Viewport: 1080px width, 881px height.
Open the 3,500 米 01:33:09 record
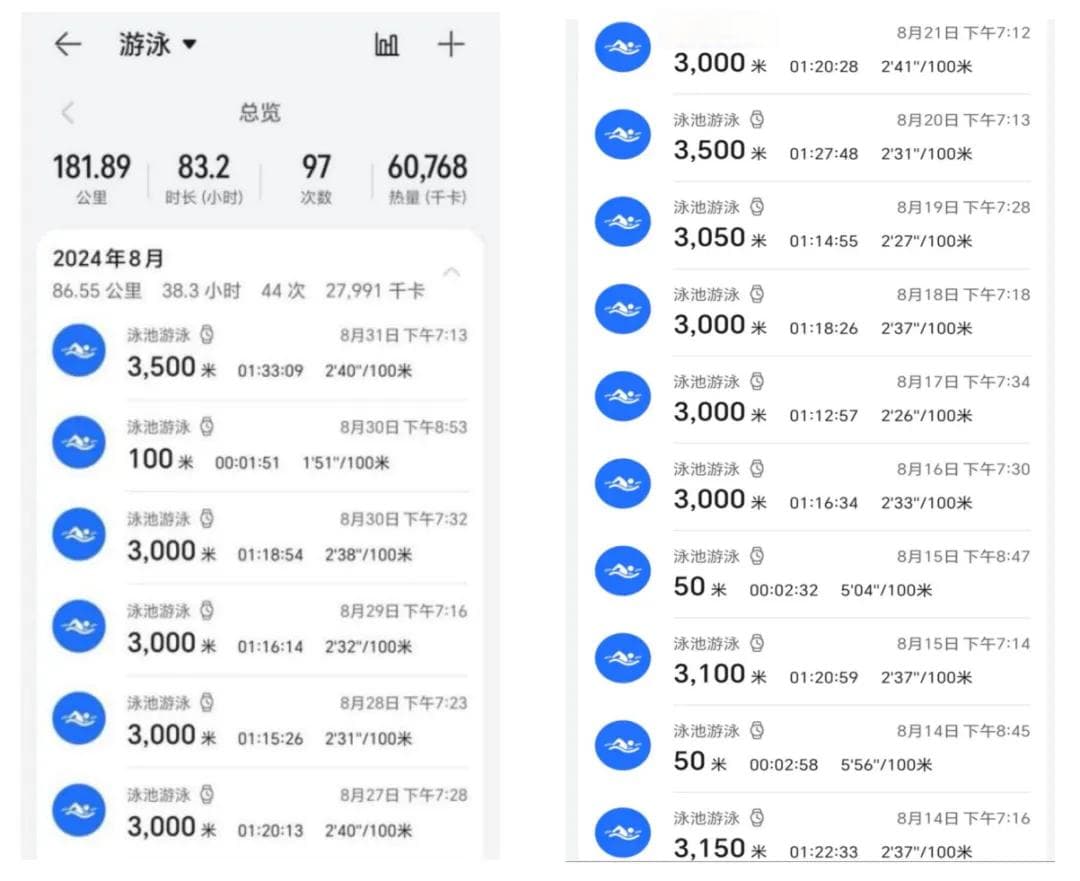(x=260, y=353)
